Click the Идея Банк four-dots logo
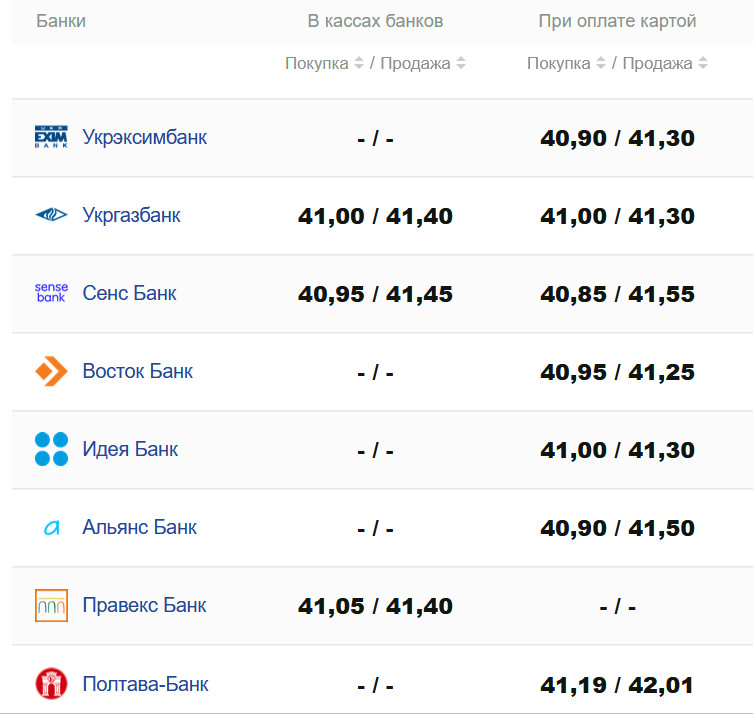The height and width of the screenshot is (714, 753). point(51,449)
